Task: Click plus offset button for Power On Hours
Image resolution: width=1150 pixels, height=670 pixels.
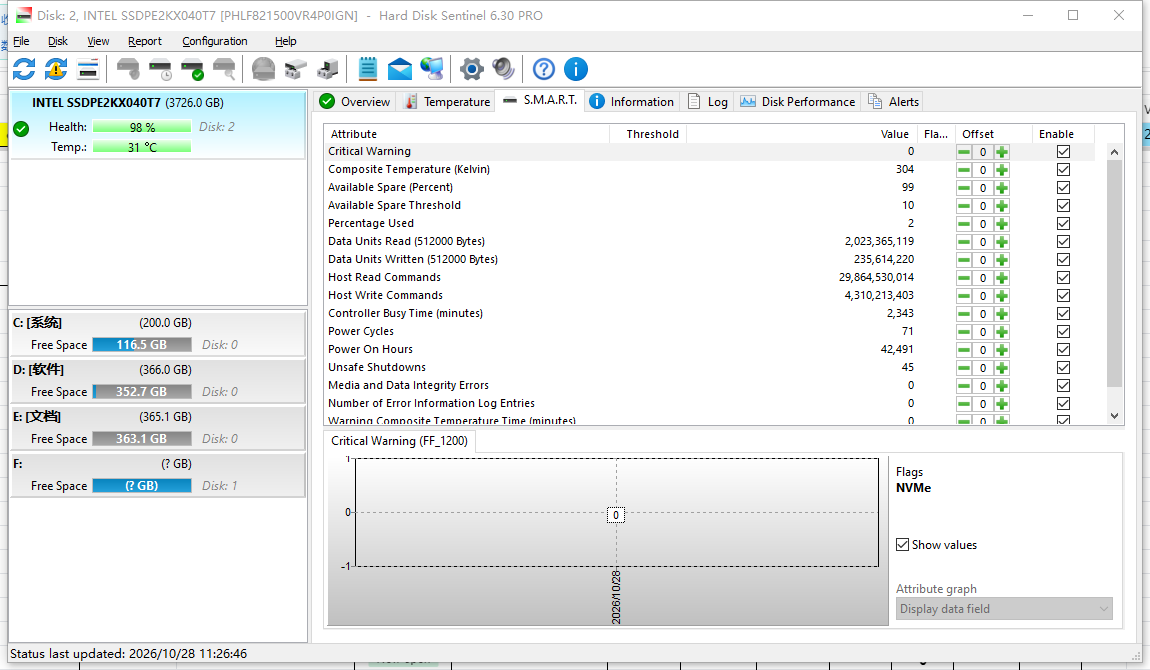Action: [1002, 350]
